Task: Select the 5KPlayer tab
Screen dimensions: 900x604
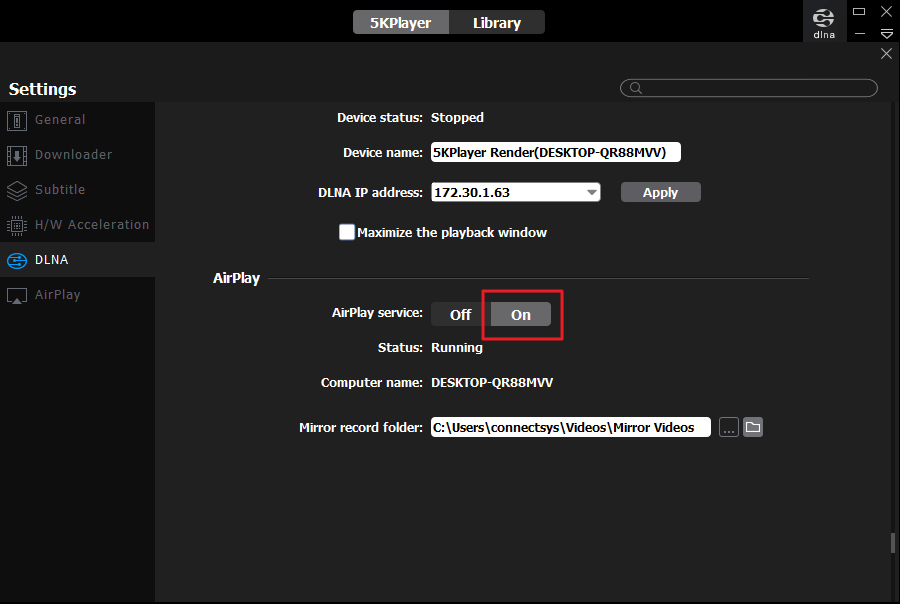Action: click(x=400, y=21)
